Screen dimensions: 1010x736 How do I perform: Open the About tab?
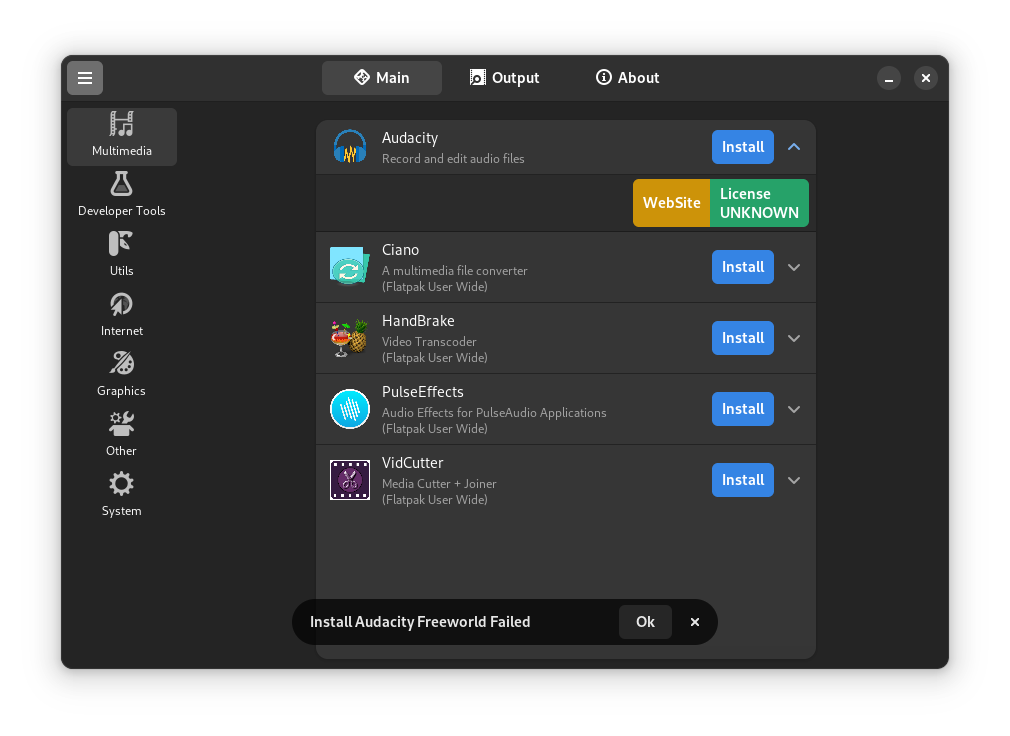coord(627,78)
